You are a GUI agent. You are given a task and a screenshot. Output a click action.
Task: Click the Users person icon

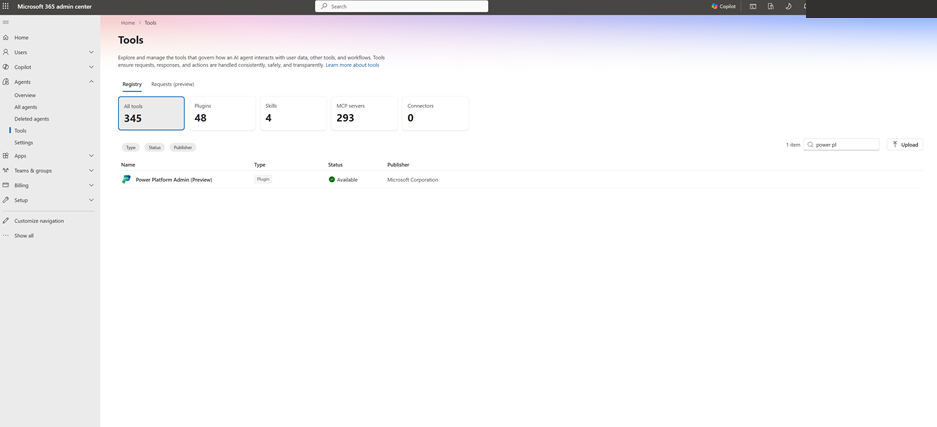pyautogui.click(x=5, y=53)
